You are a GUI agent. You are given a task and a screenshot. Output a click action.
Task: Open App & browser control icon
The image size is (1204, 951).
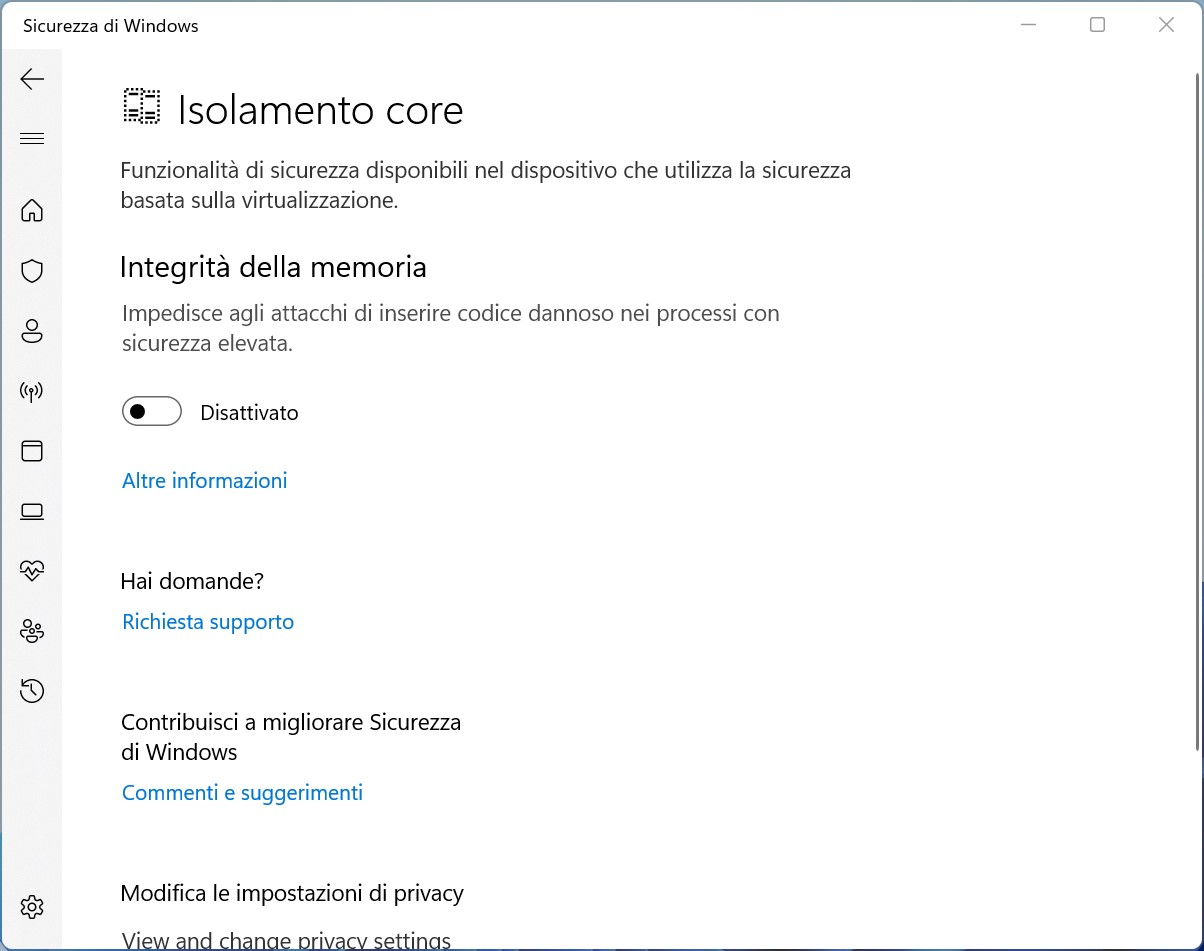point(32,451)
